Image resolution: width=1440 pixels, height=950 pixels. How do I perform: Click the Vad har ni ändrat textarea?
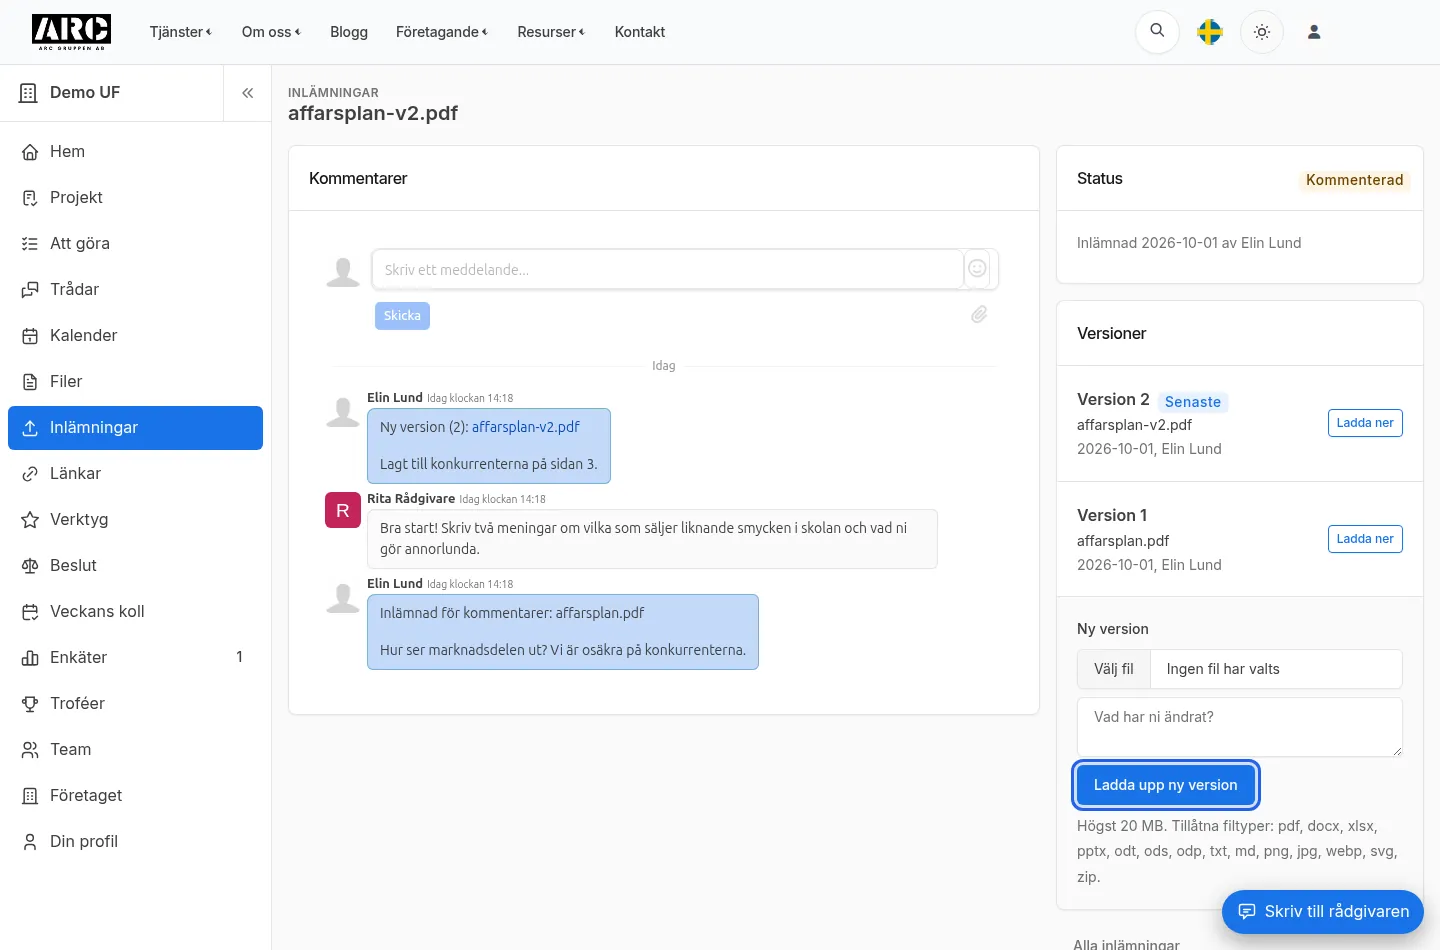click(1239, 727)
